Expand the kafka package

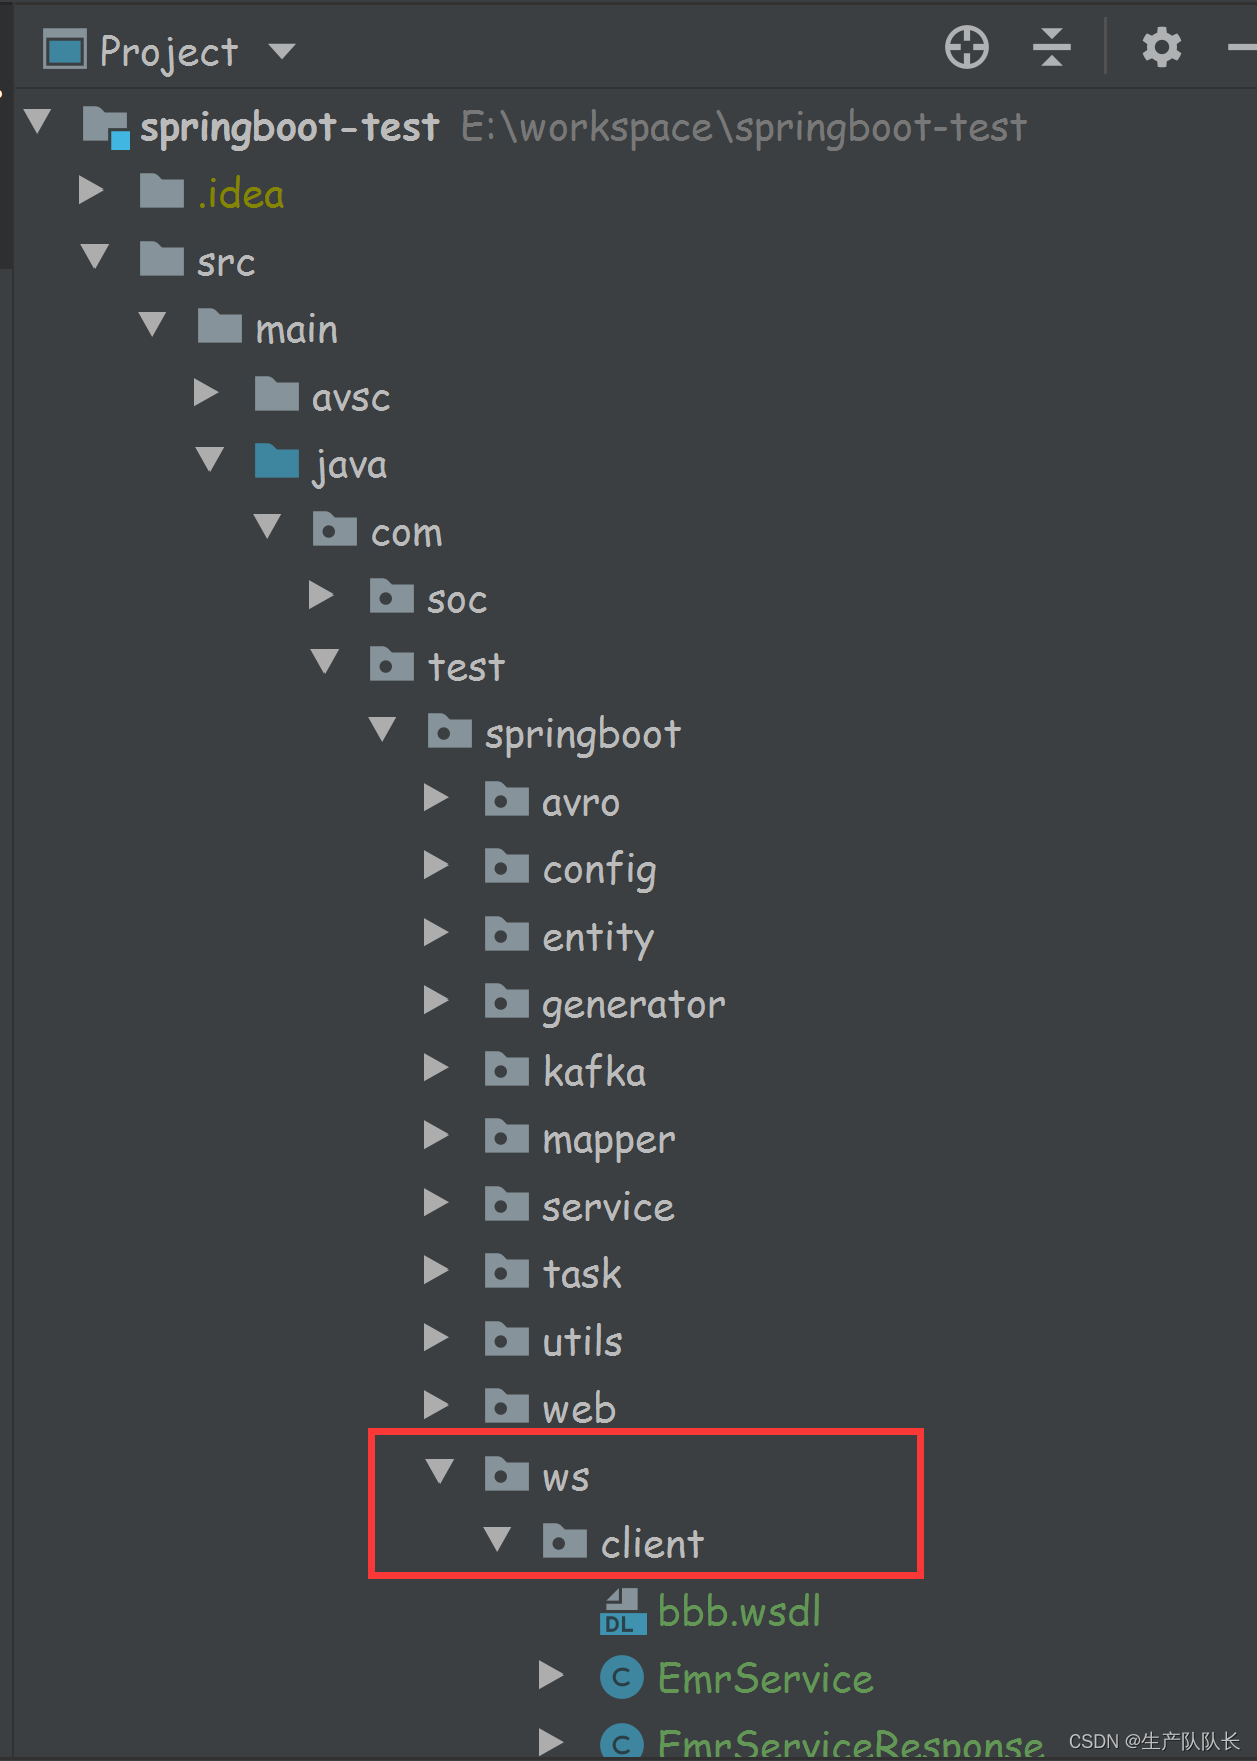(437, 1066)
